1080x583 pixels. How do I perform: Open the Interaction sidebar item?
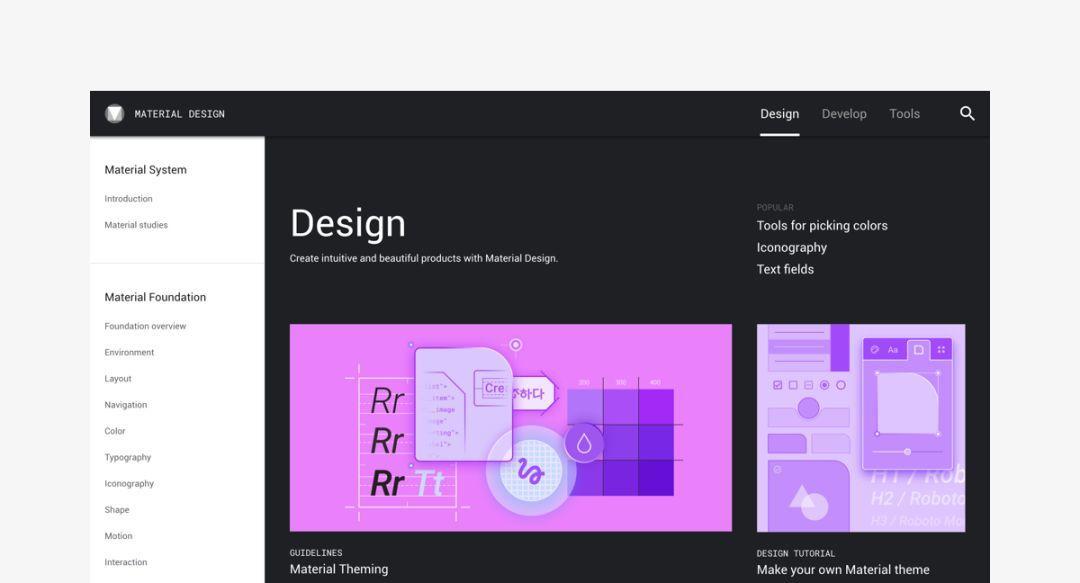tap(125, 562)
